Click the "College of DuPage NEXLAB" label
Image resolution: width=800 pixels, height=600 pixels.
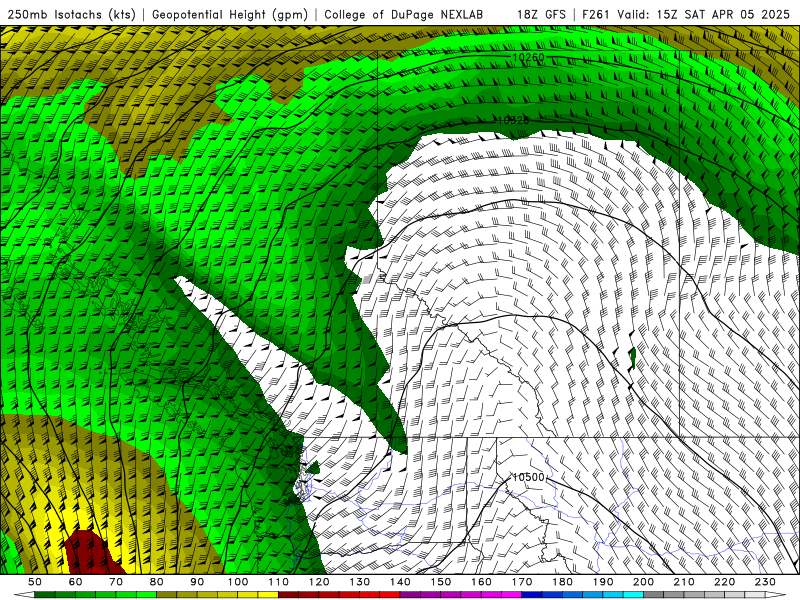point(404,15)
